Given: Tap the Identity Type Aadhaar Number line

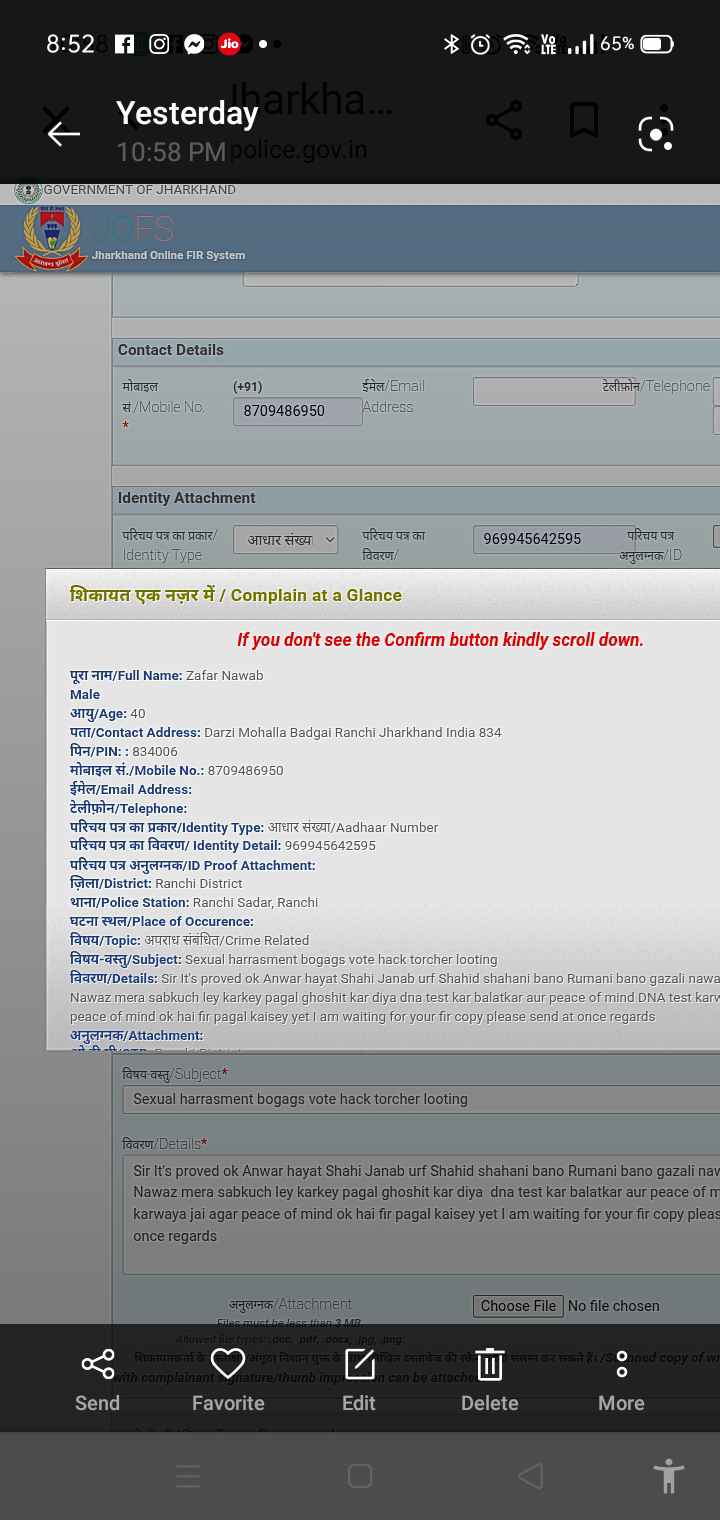Looking at the screenshot, I should pos(254,827).
